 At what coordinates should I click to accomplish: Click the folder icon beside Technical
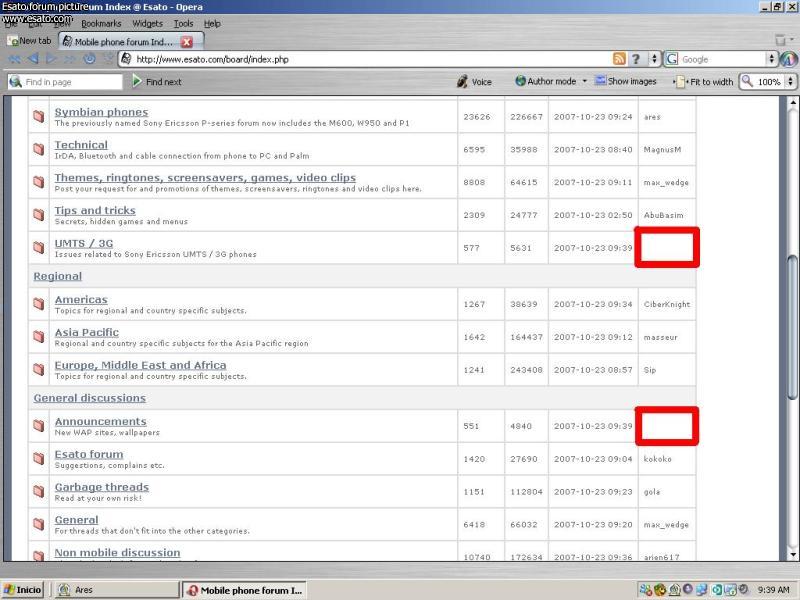(39, 149)
